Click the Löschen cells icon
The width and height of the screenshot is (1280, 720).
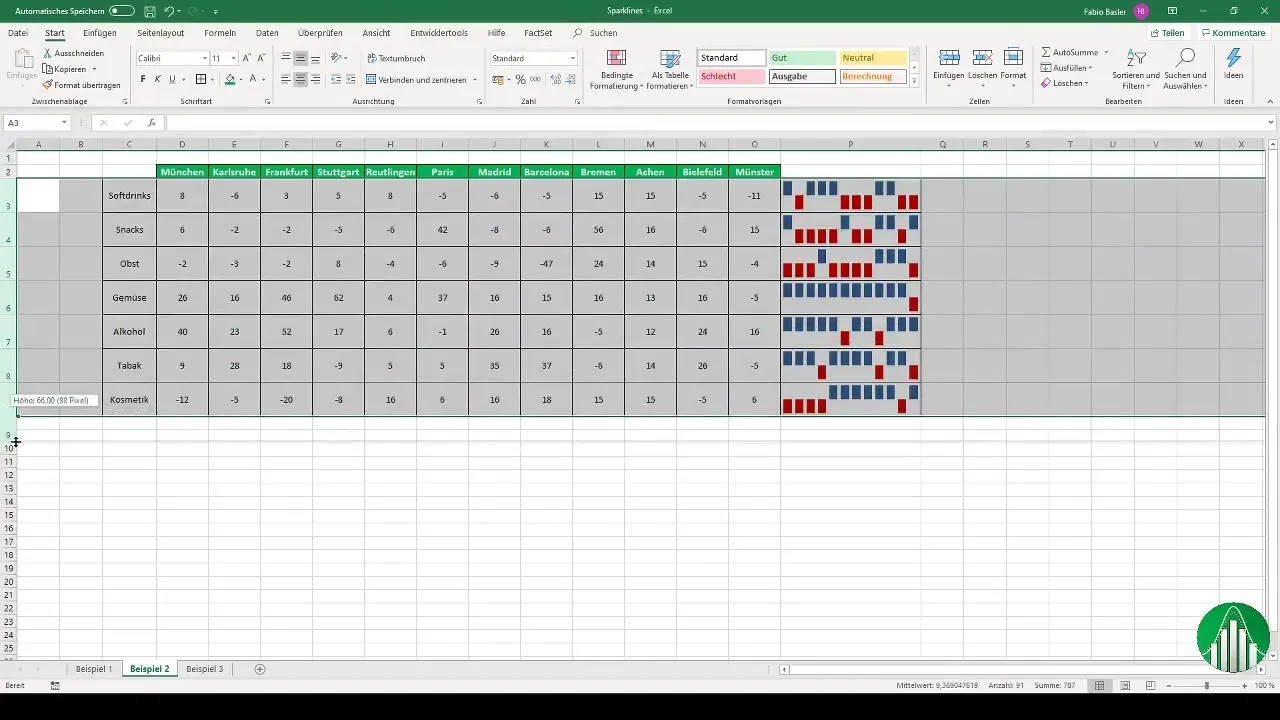(x=983, y=58)
